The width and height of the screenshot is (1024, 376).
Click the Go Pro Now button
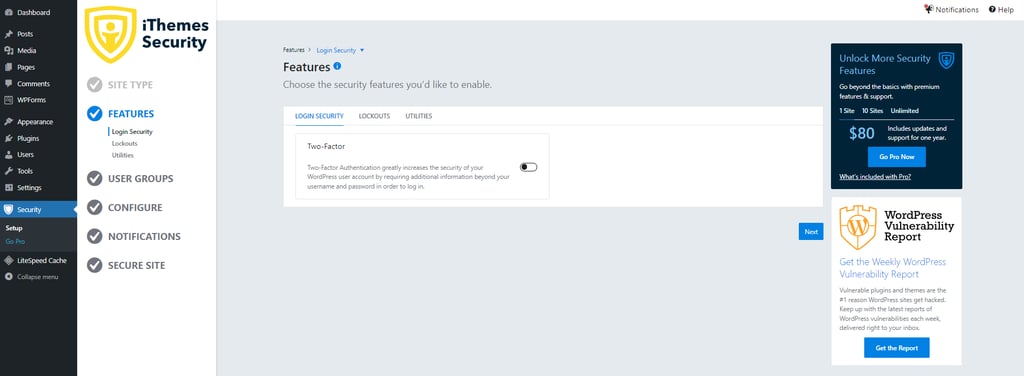point(897,157)
